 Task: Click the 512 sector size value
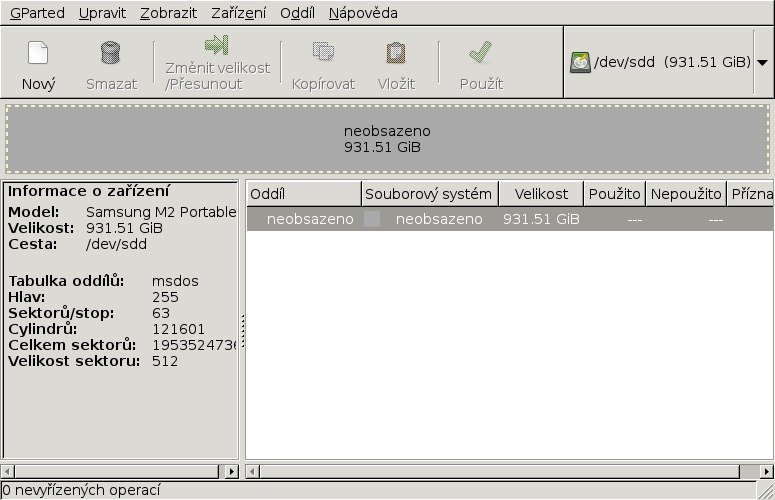click(x=165, y=361)
